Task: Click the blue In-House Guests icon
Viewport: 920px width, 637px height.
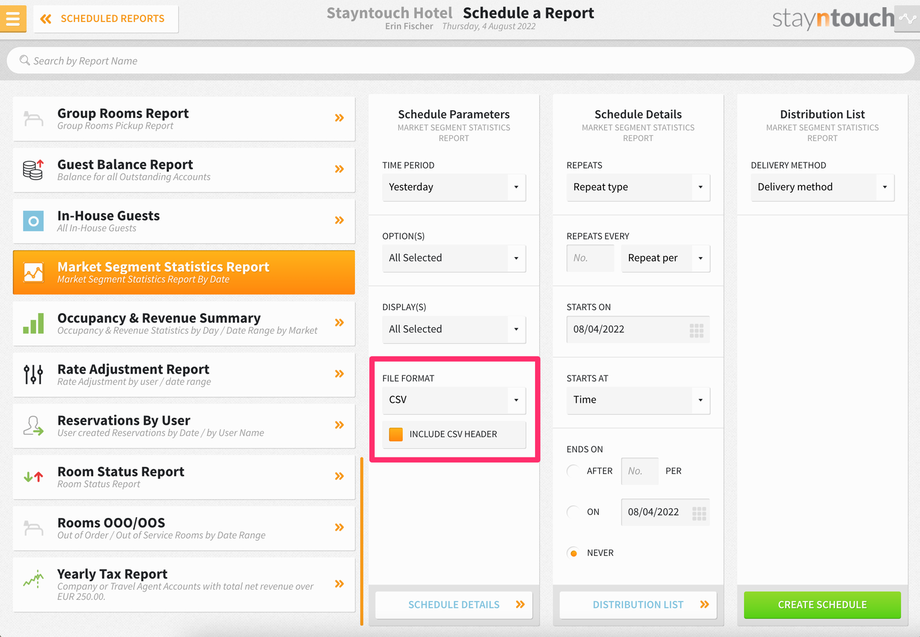Action: 33,221
